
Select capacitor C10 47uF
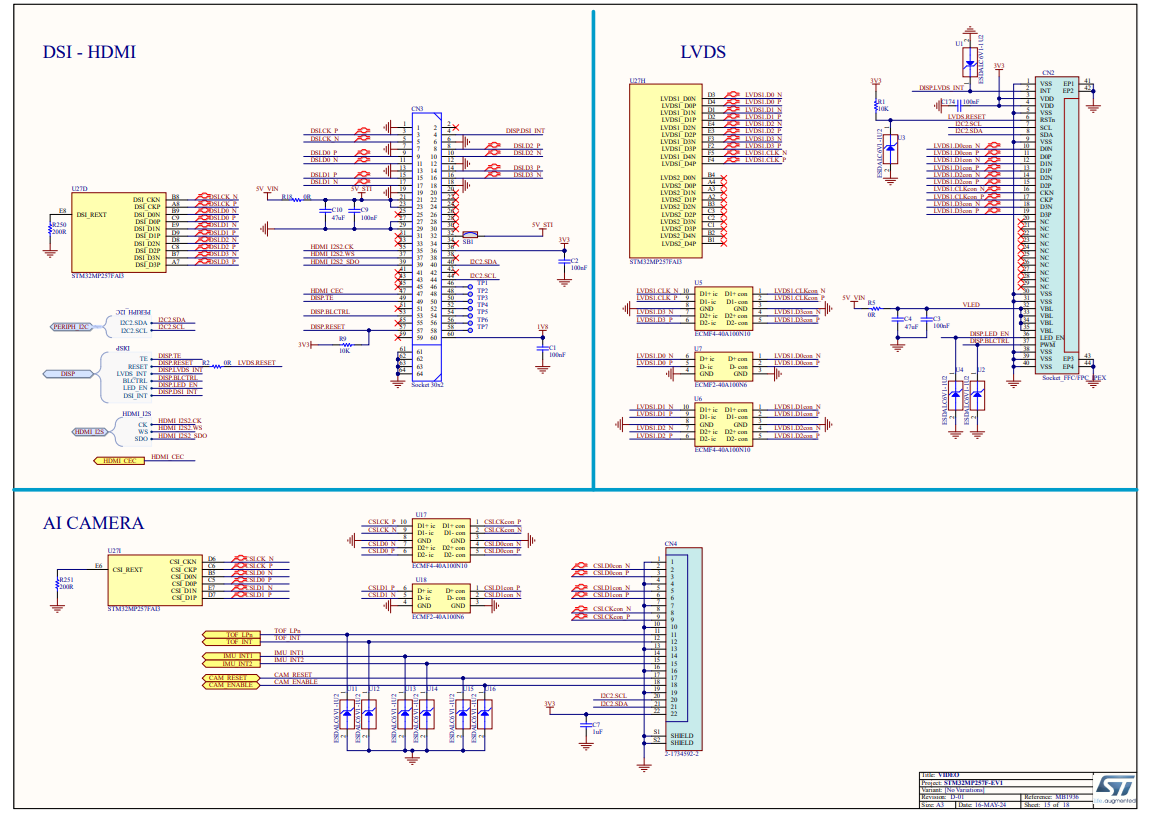tap(326, 211)
